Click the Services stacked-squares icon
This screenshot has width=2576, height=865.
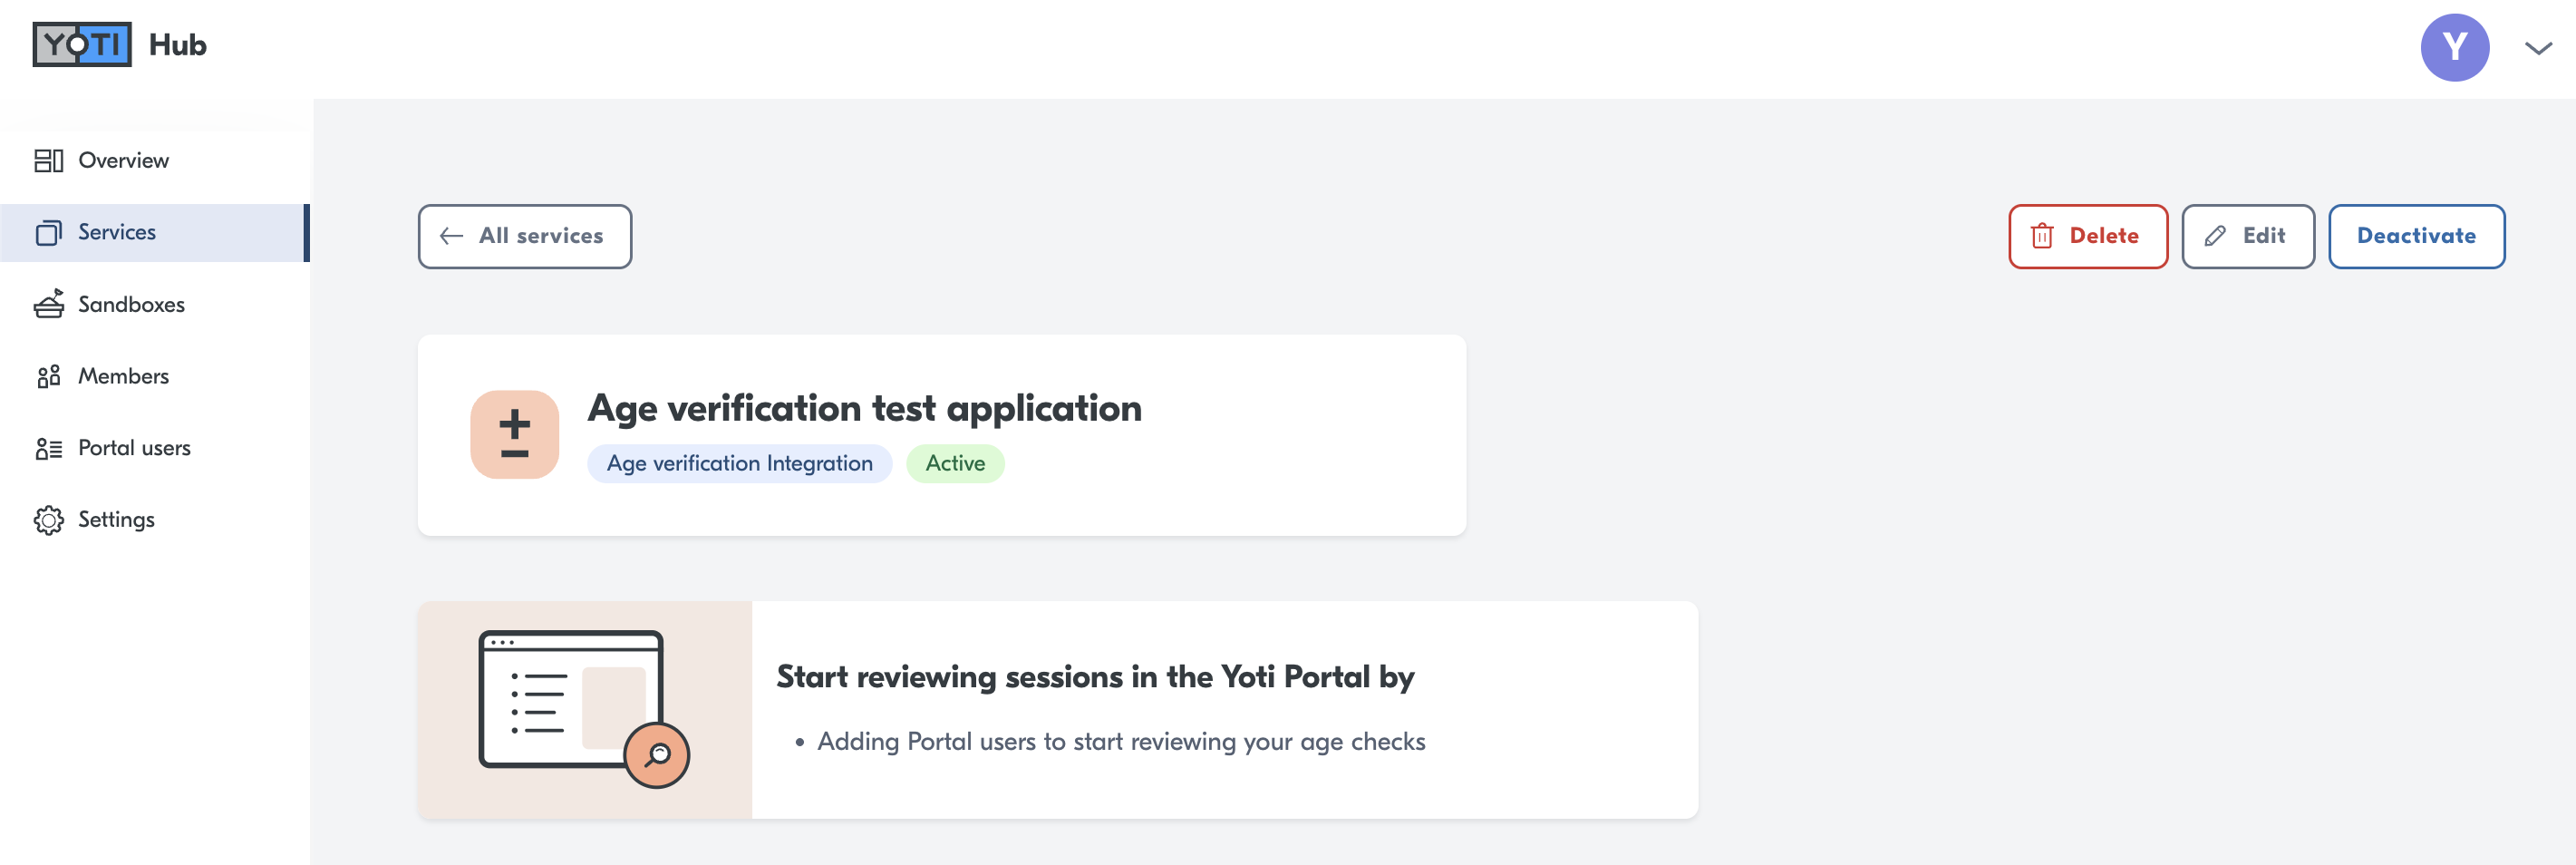coord(48,233)
